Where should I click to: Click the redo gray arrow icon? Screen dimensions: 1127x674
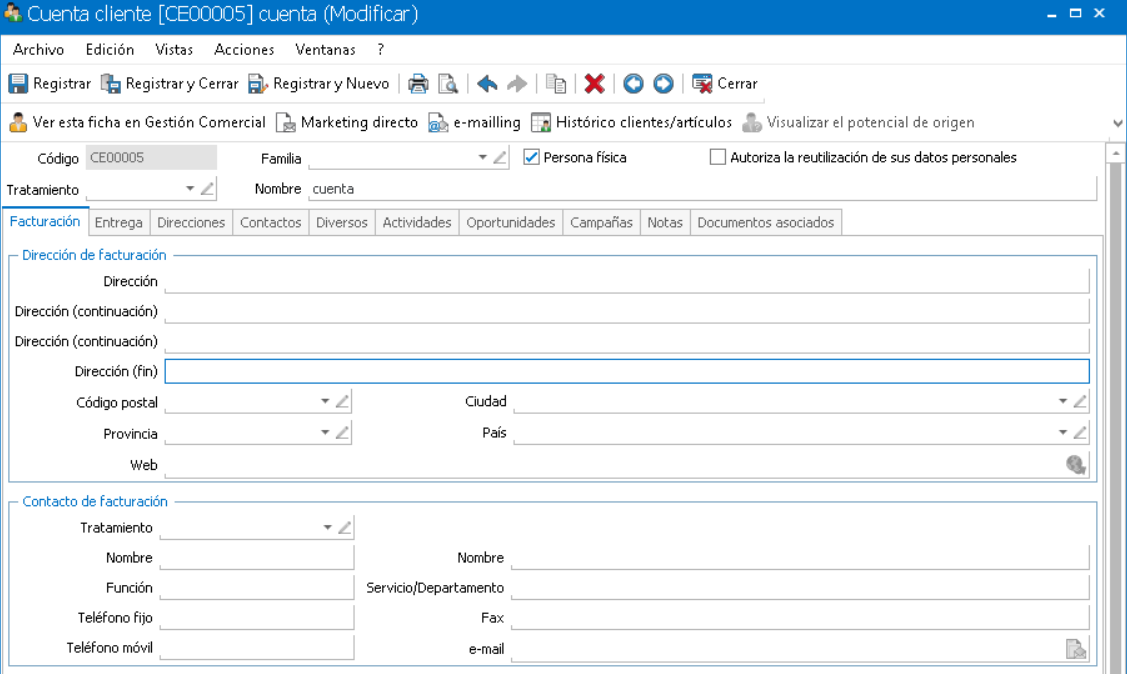tap(517, 84)
